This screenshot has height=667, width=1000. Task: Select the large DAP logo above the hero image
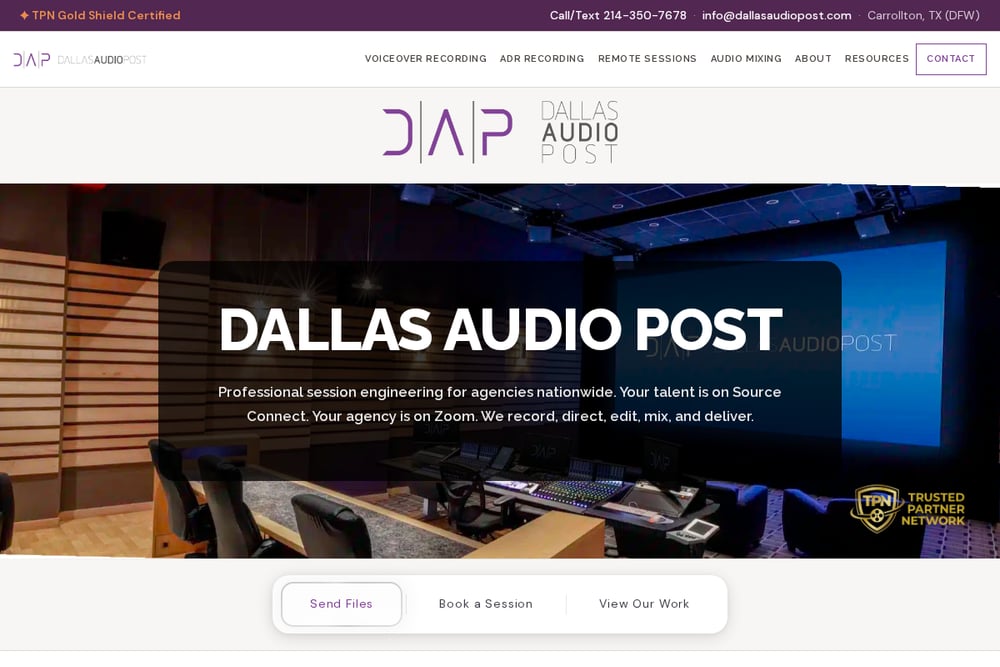[x=501, y=133]
